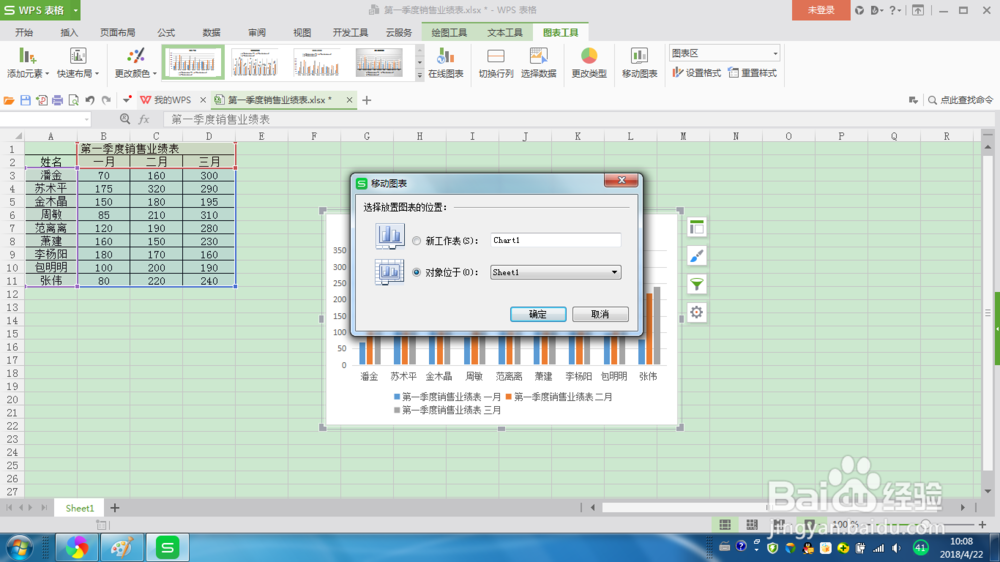Switch to 我的WPS document tab

[x=172, y=100]
